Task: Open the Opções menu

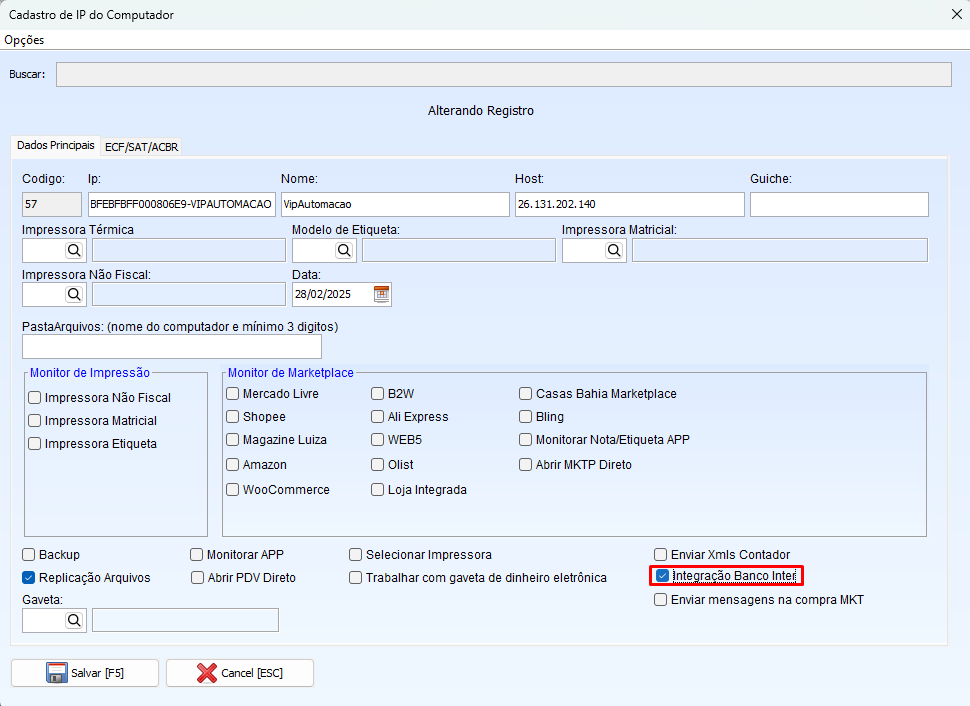Action: point(24,40)
